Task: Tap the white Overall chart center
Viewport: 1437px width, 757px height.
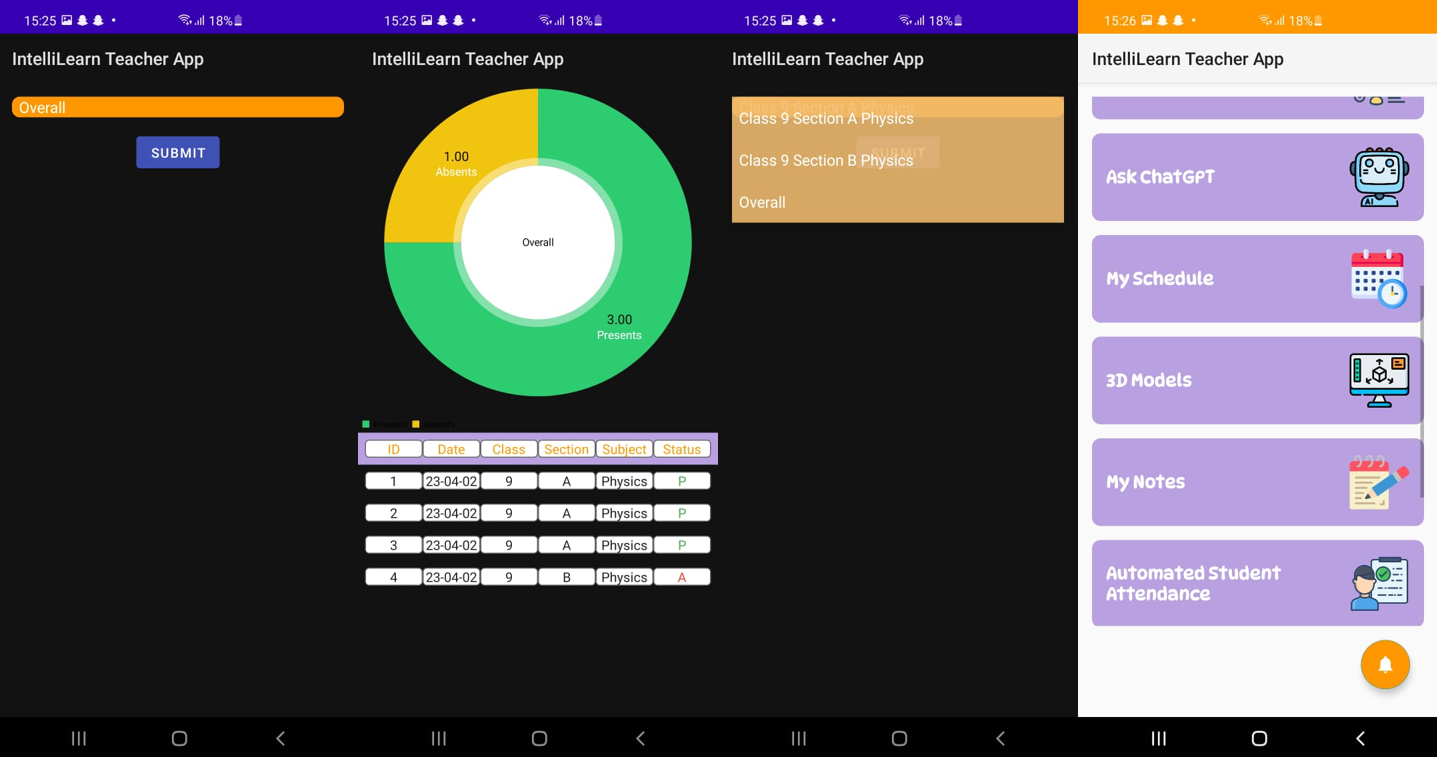Action: (x=538, y=243)
